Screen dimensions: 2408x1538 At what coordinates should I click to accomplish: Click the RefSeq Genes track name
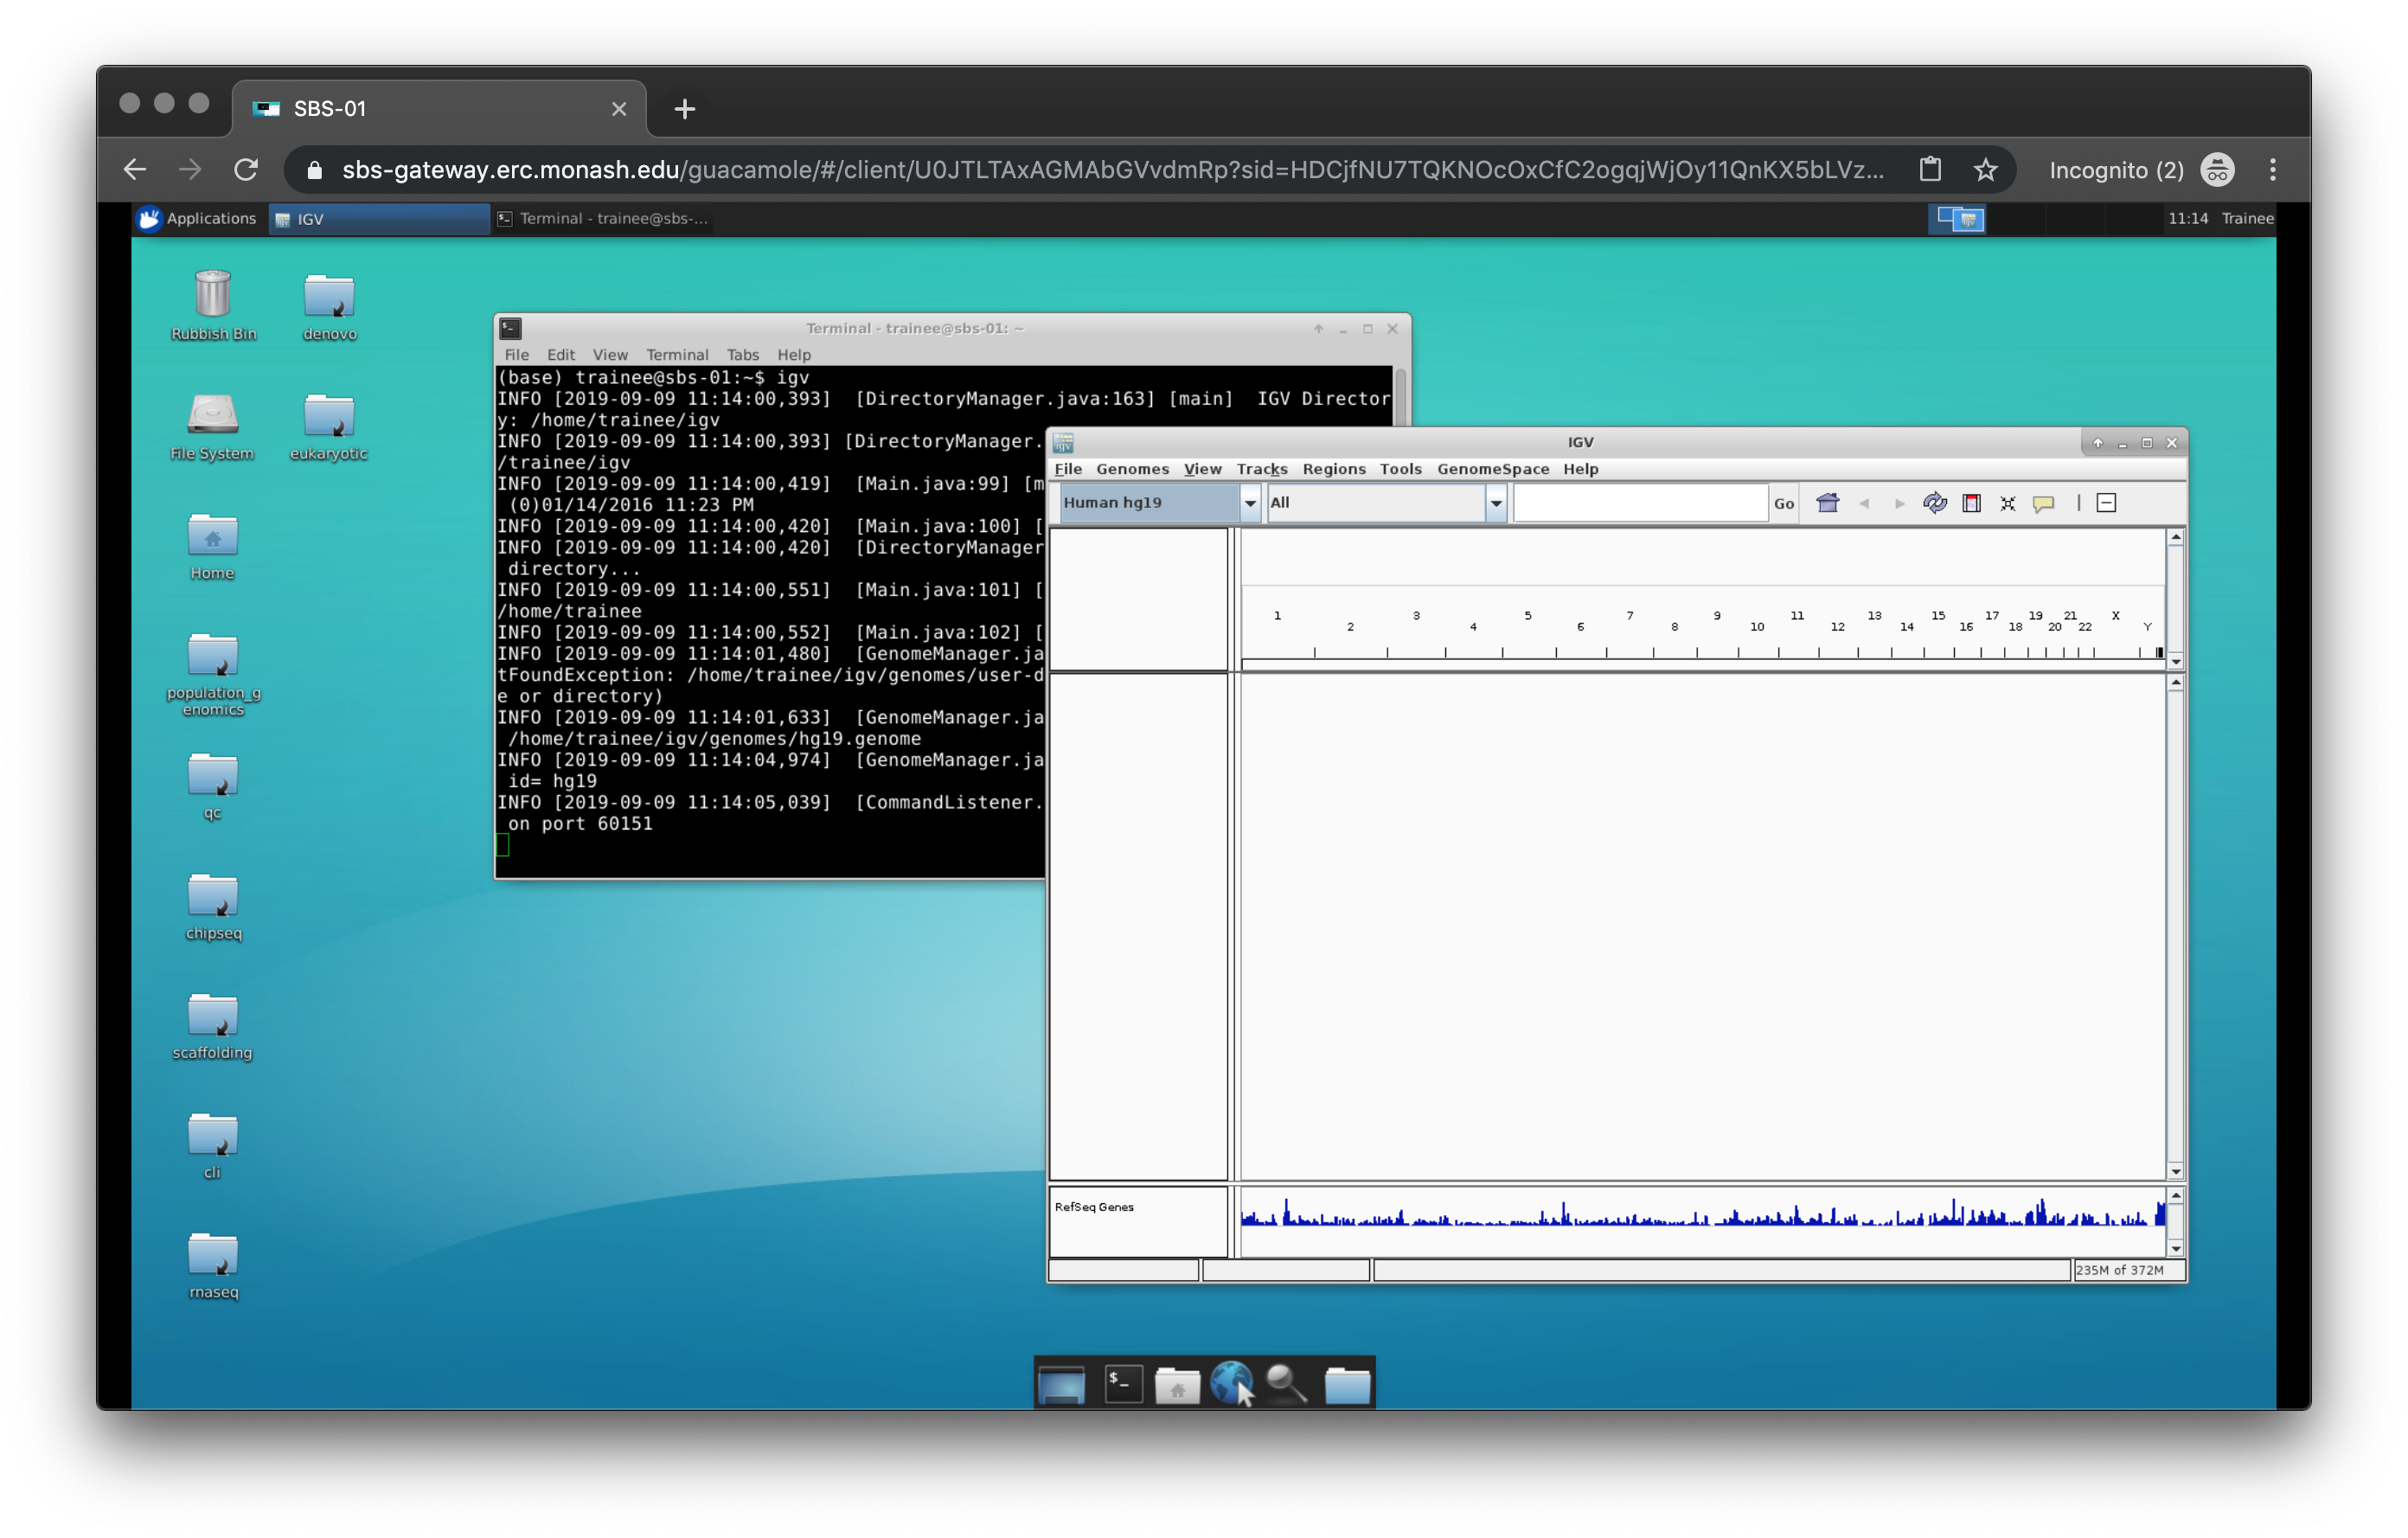[x=1094, y=1207]
